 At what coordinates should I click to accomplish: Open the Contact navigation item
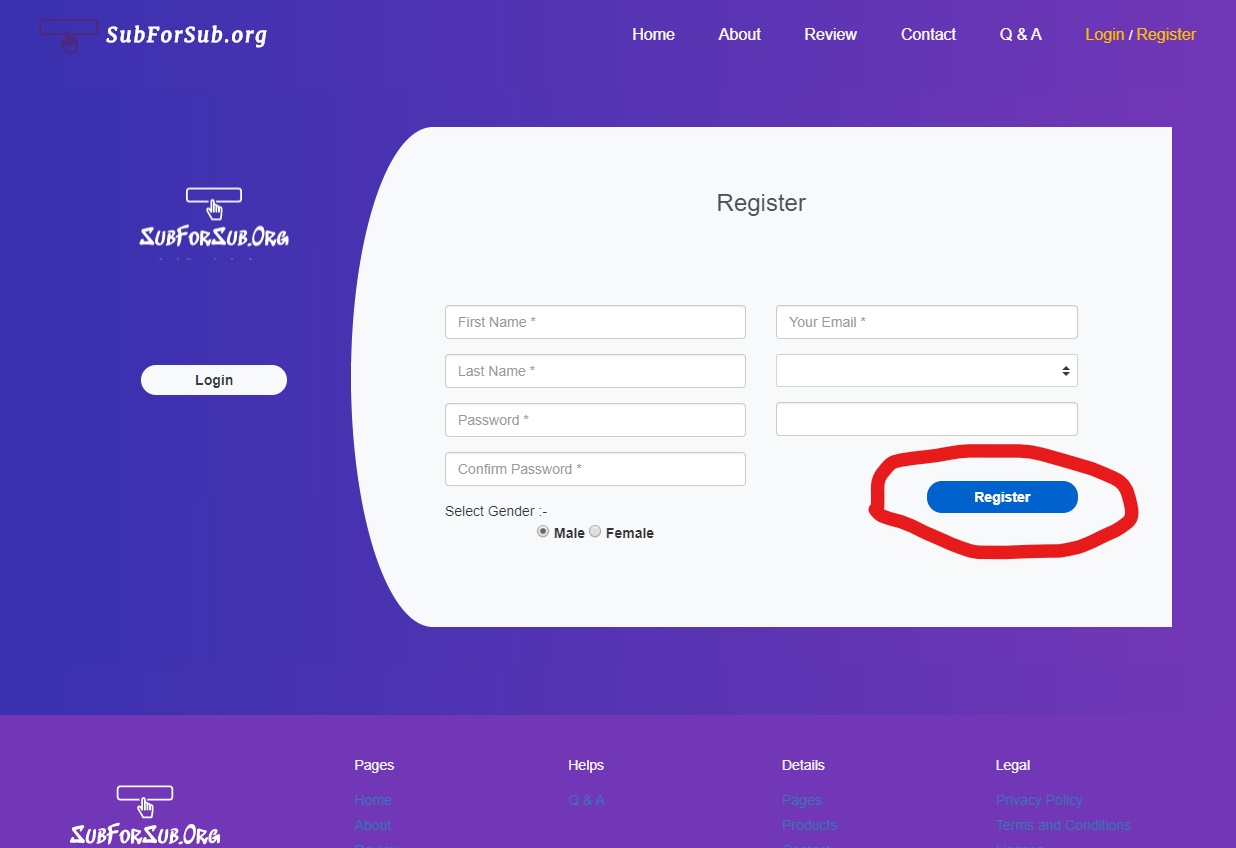click(x=928, y=35)
